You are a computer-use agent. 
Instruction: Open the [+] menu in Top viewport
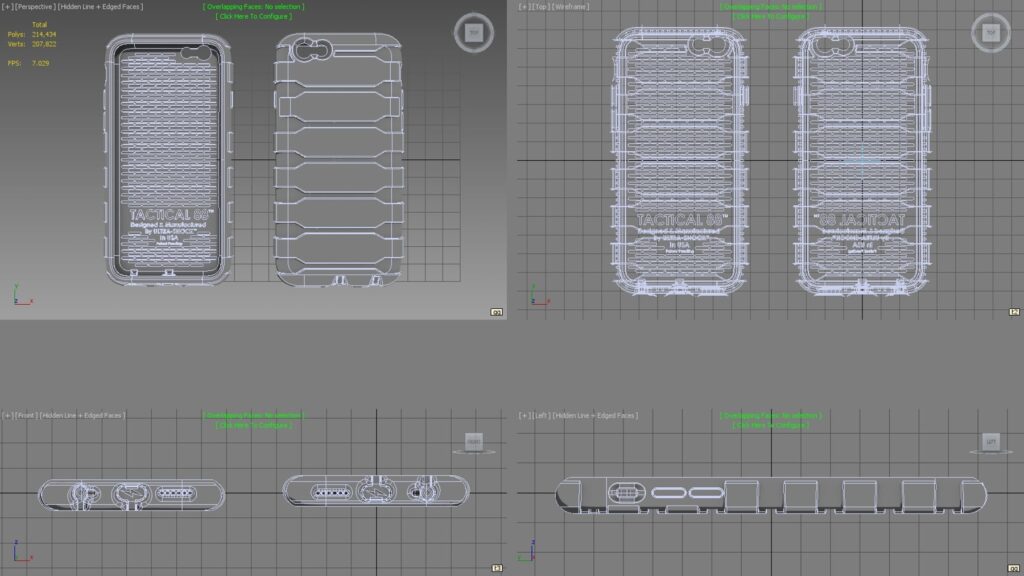point(523,7)
